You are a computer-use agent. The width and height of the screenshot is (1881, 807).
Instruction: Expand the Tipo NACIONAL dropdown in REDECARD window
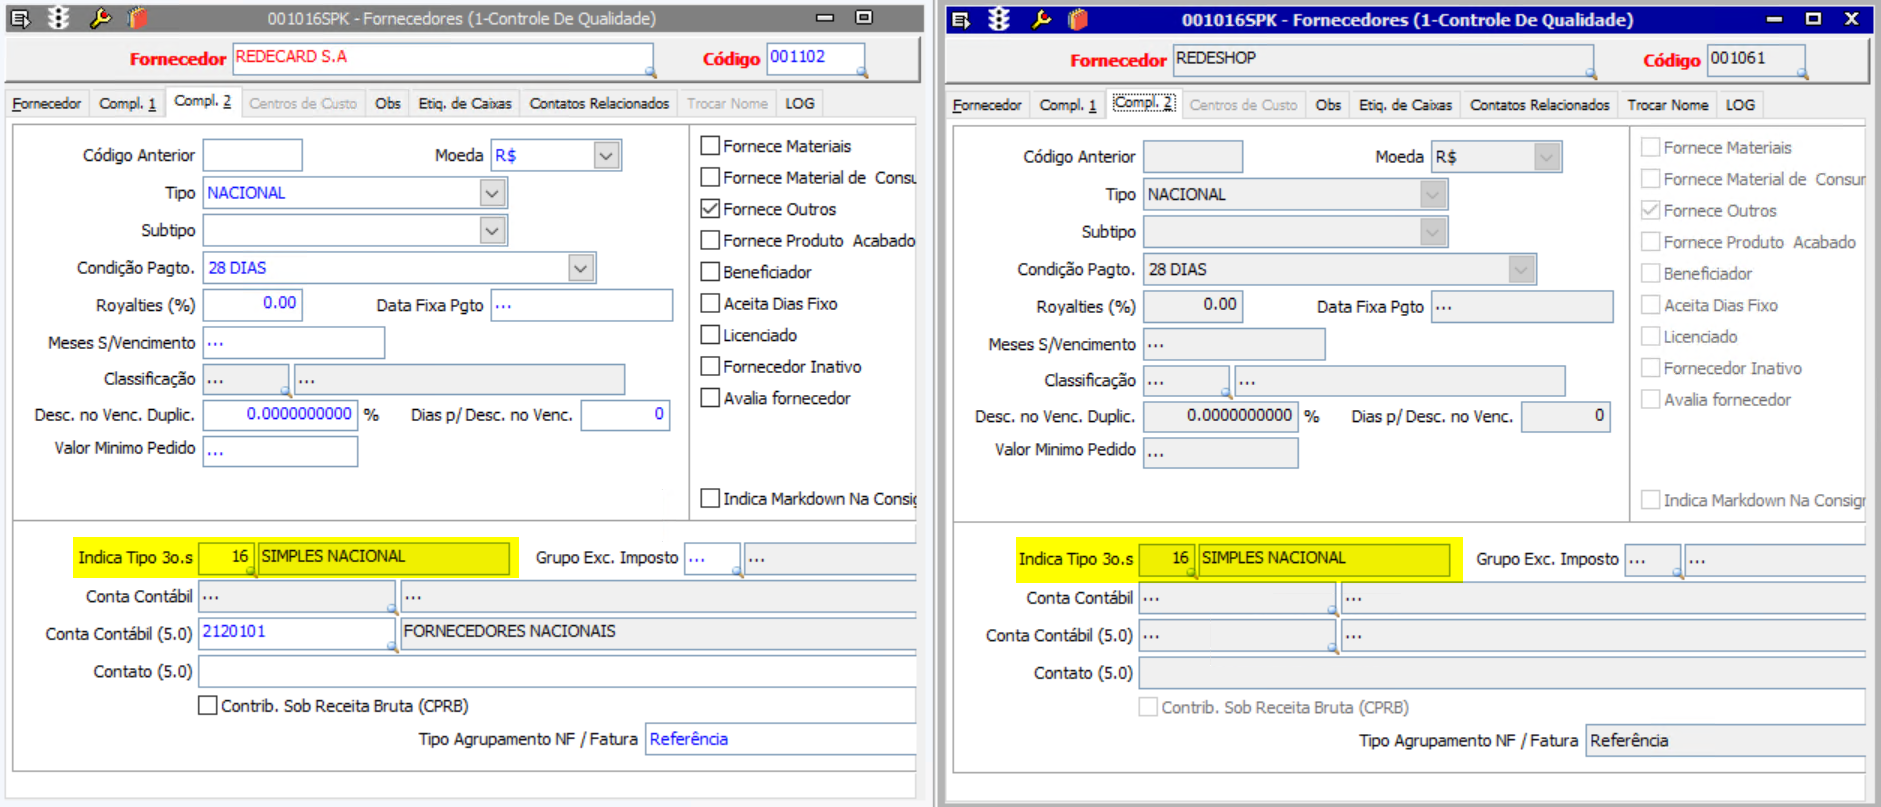click(x=492, y=193)
